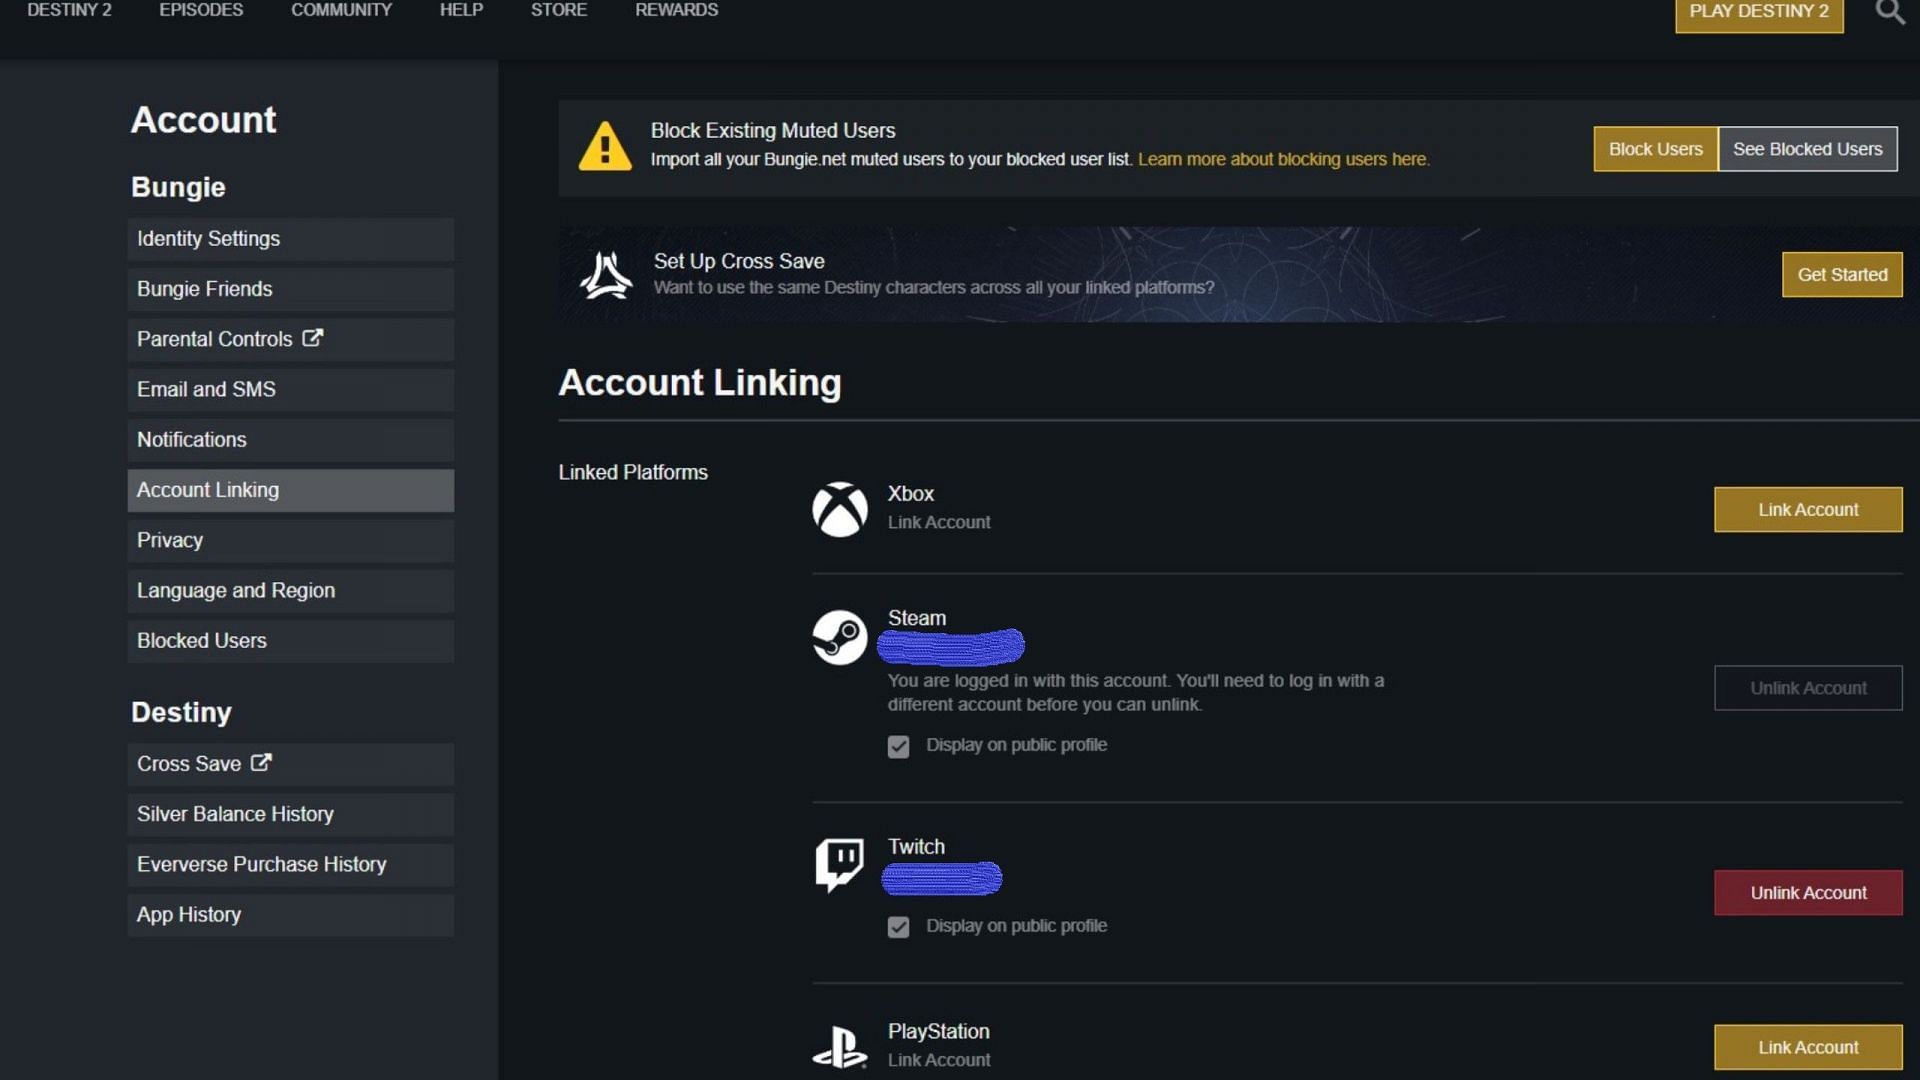The image size is (1920, 1080).
Task: Click the Cross Save emblem icon
Action: tap(606, 275)
